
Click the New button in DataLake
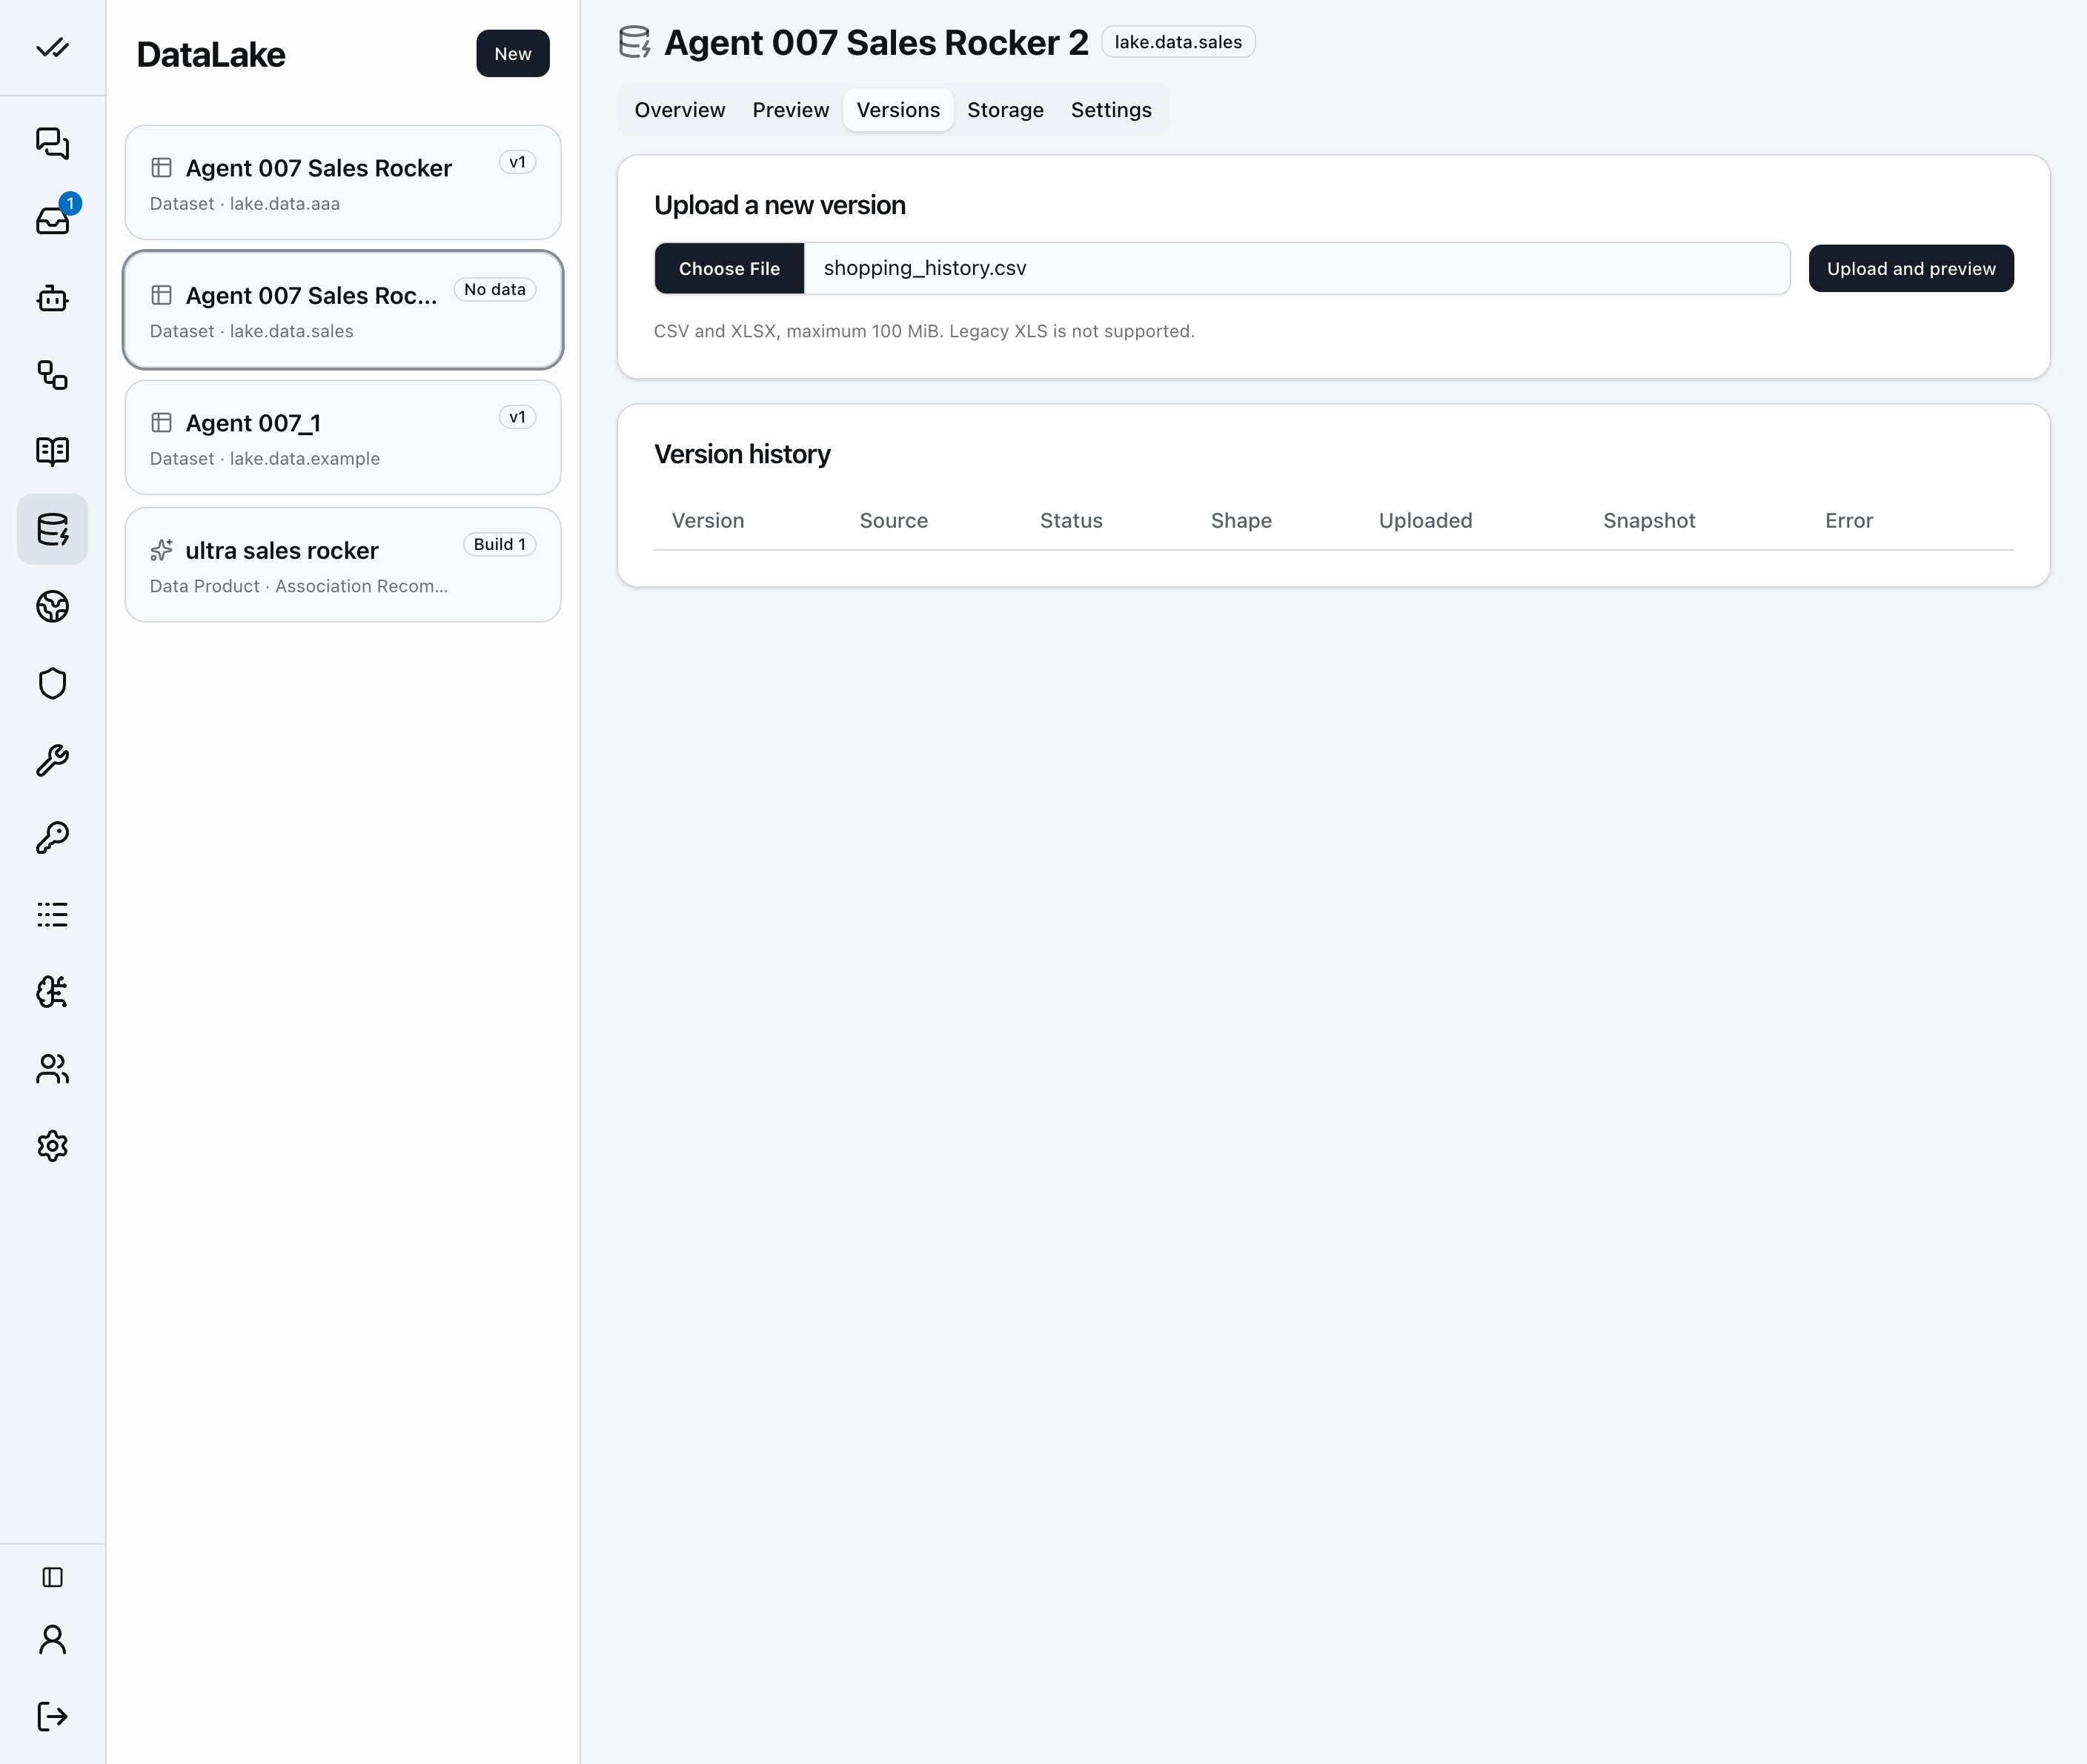tap(513, 53)
